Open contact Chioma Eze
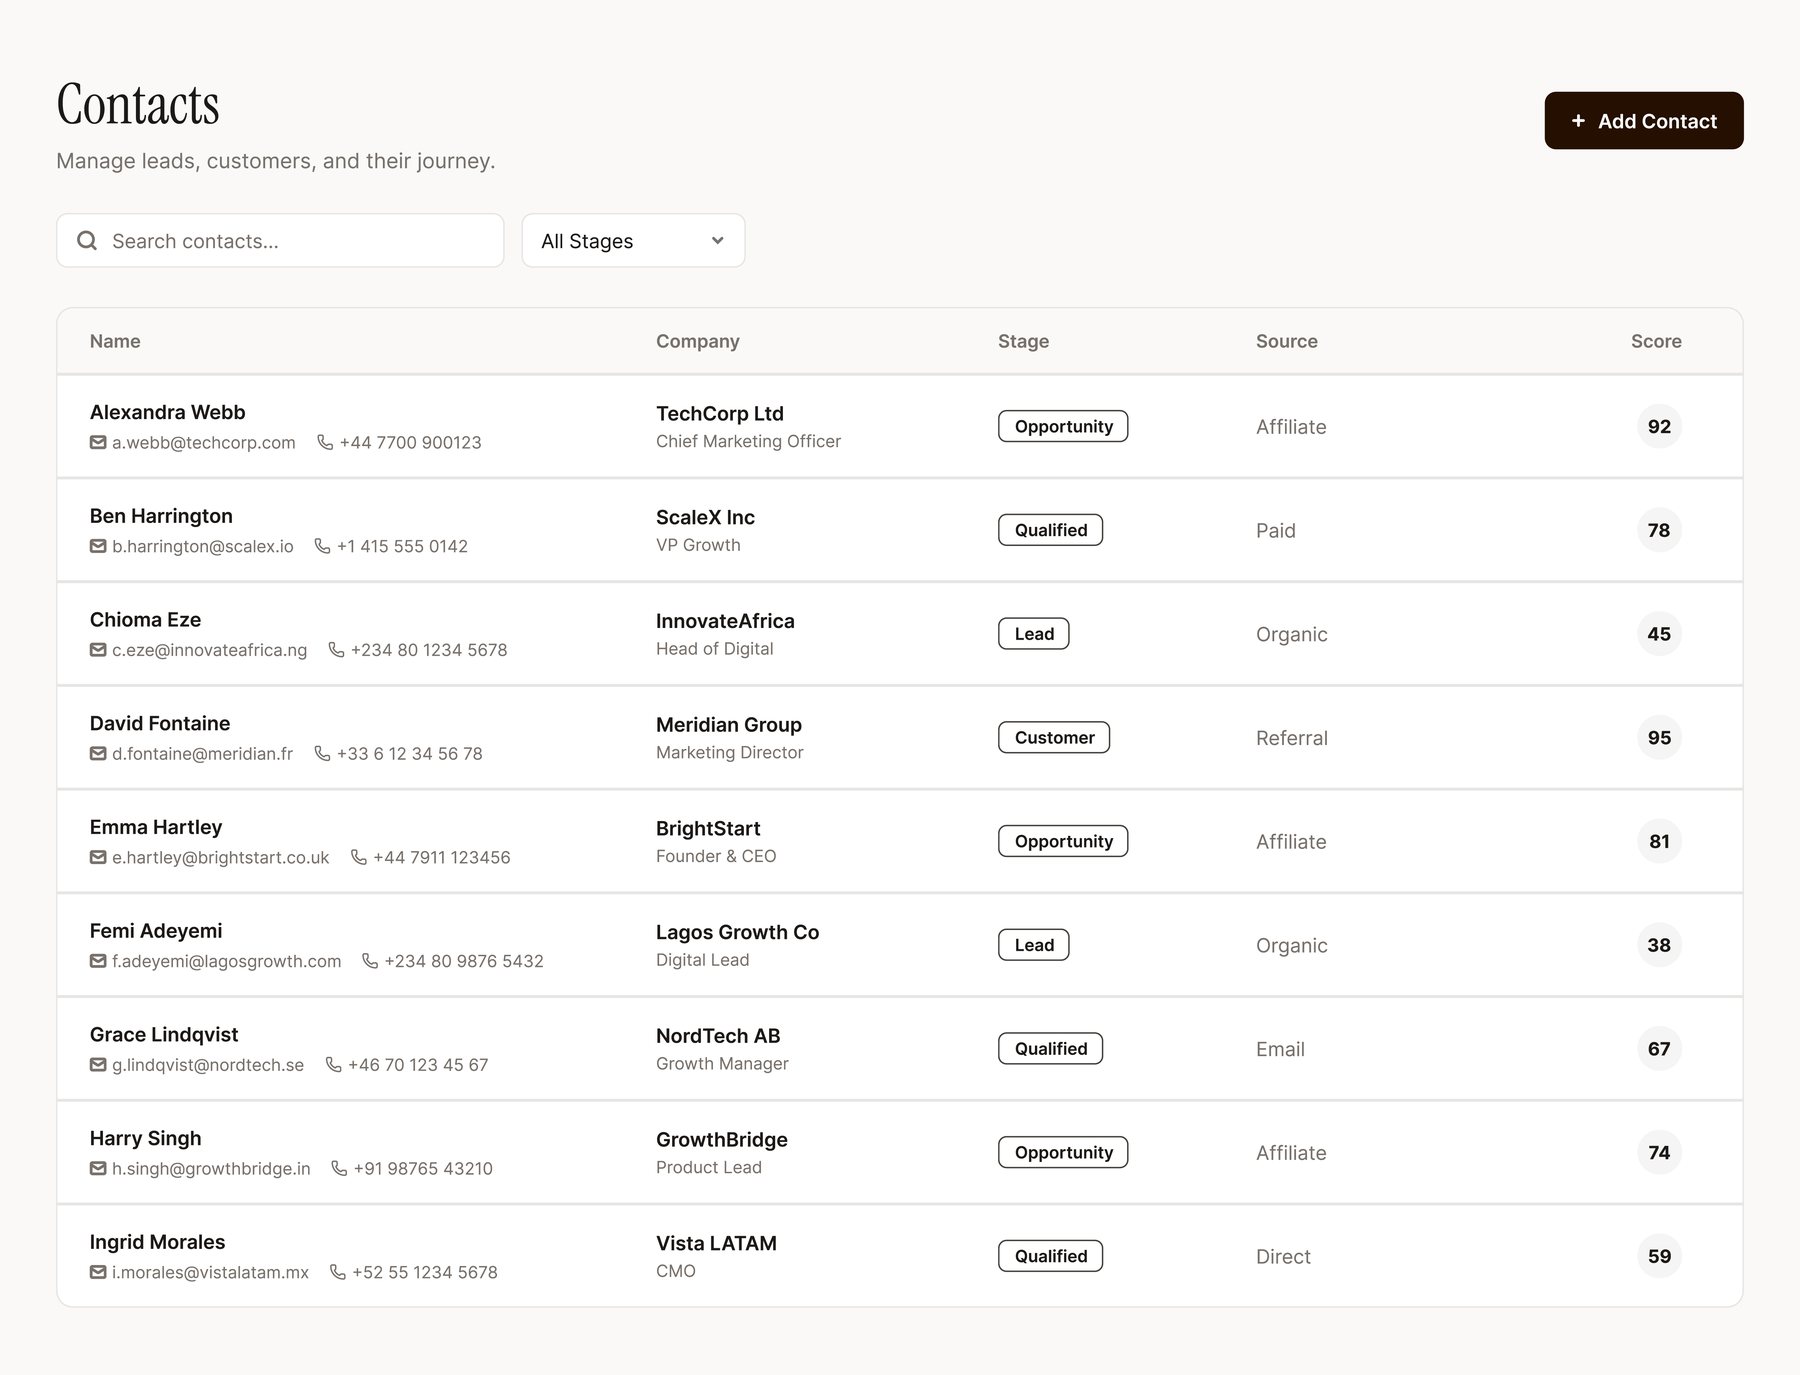Viewport: 1800px width, 1375px height. click(x=145, y=620)
